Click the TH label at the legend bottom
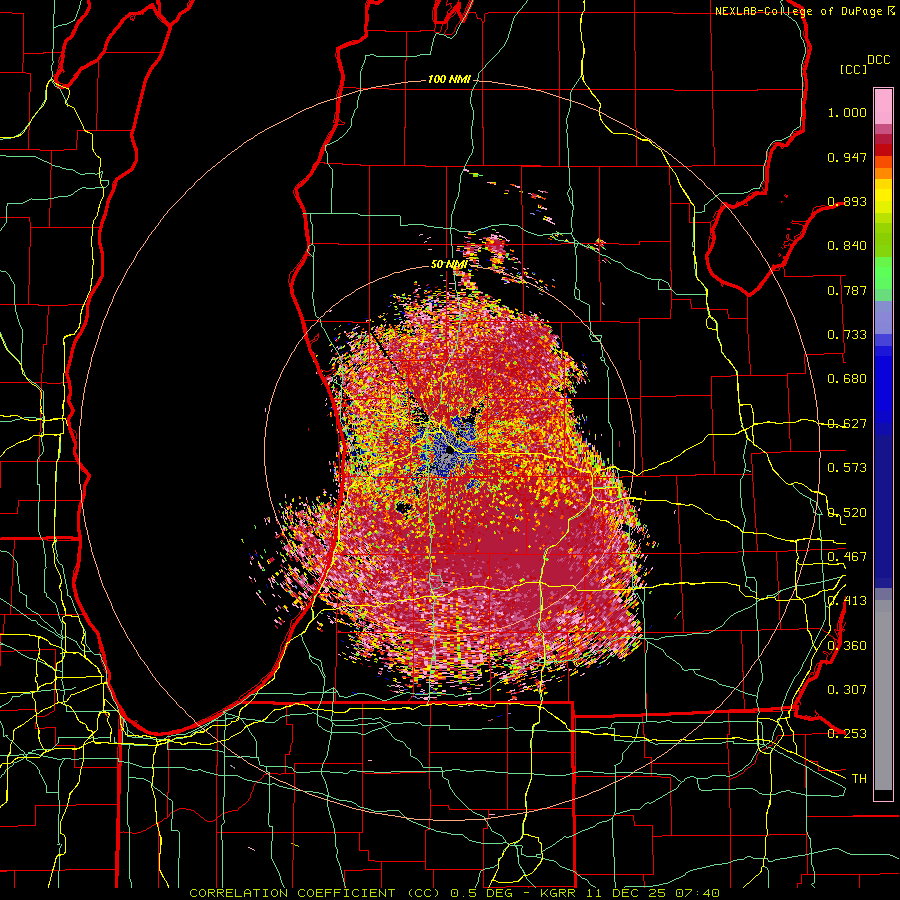 point(859,779)
